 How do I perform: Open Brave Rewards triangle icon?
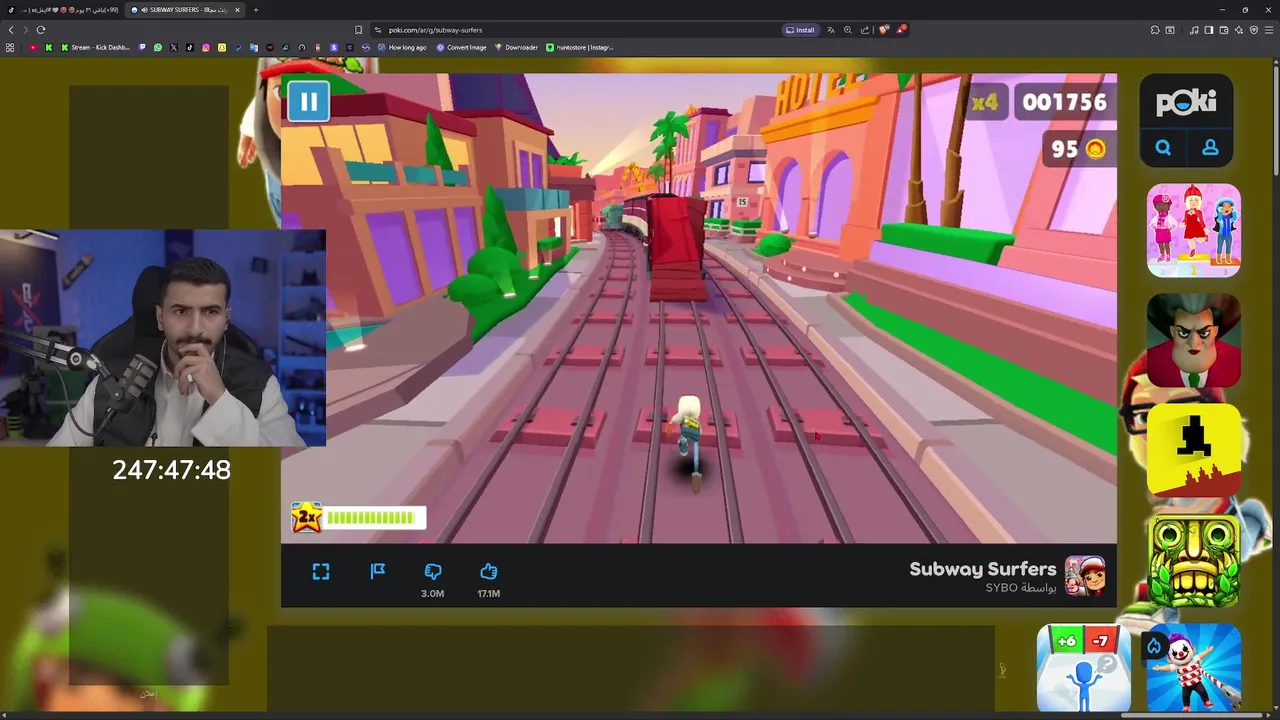(901, 30)
